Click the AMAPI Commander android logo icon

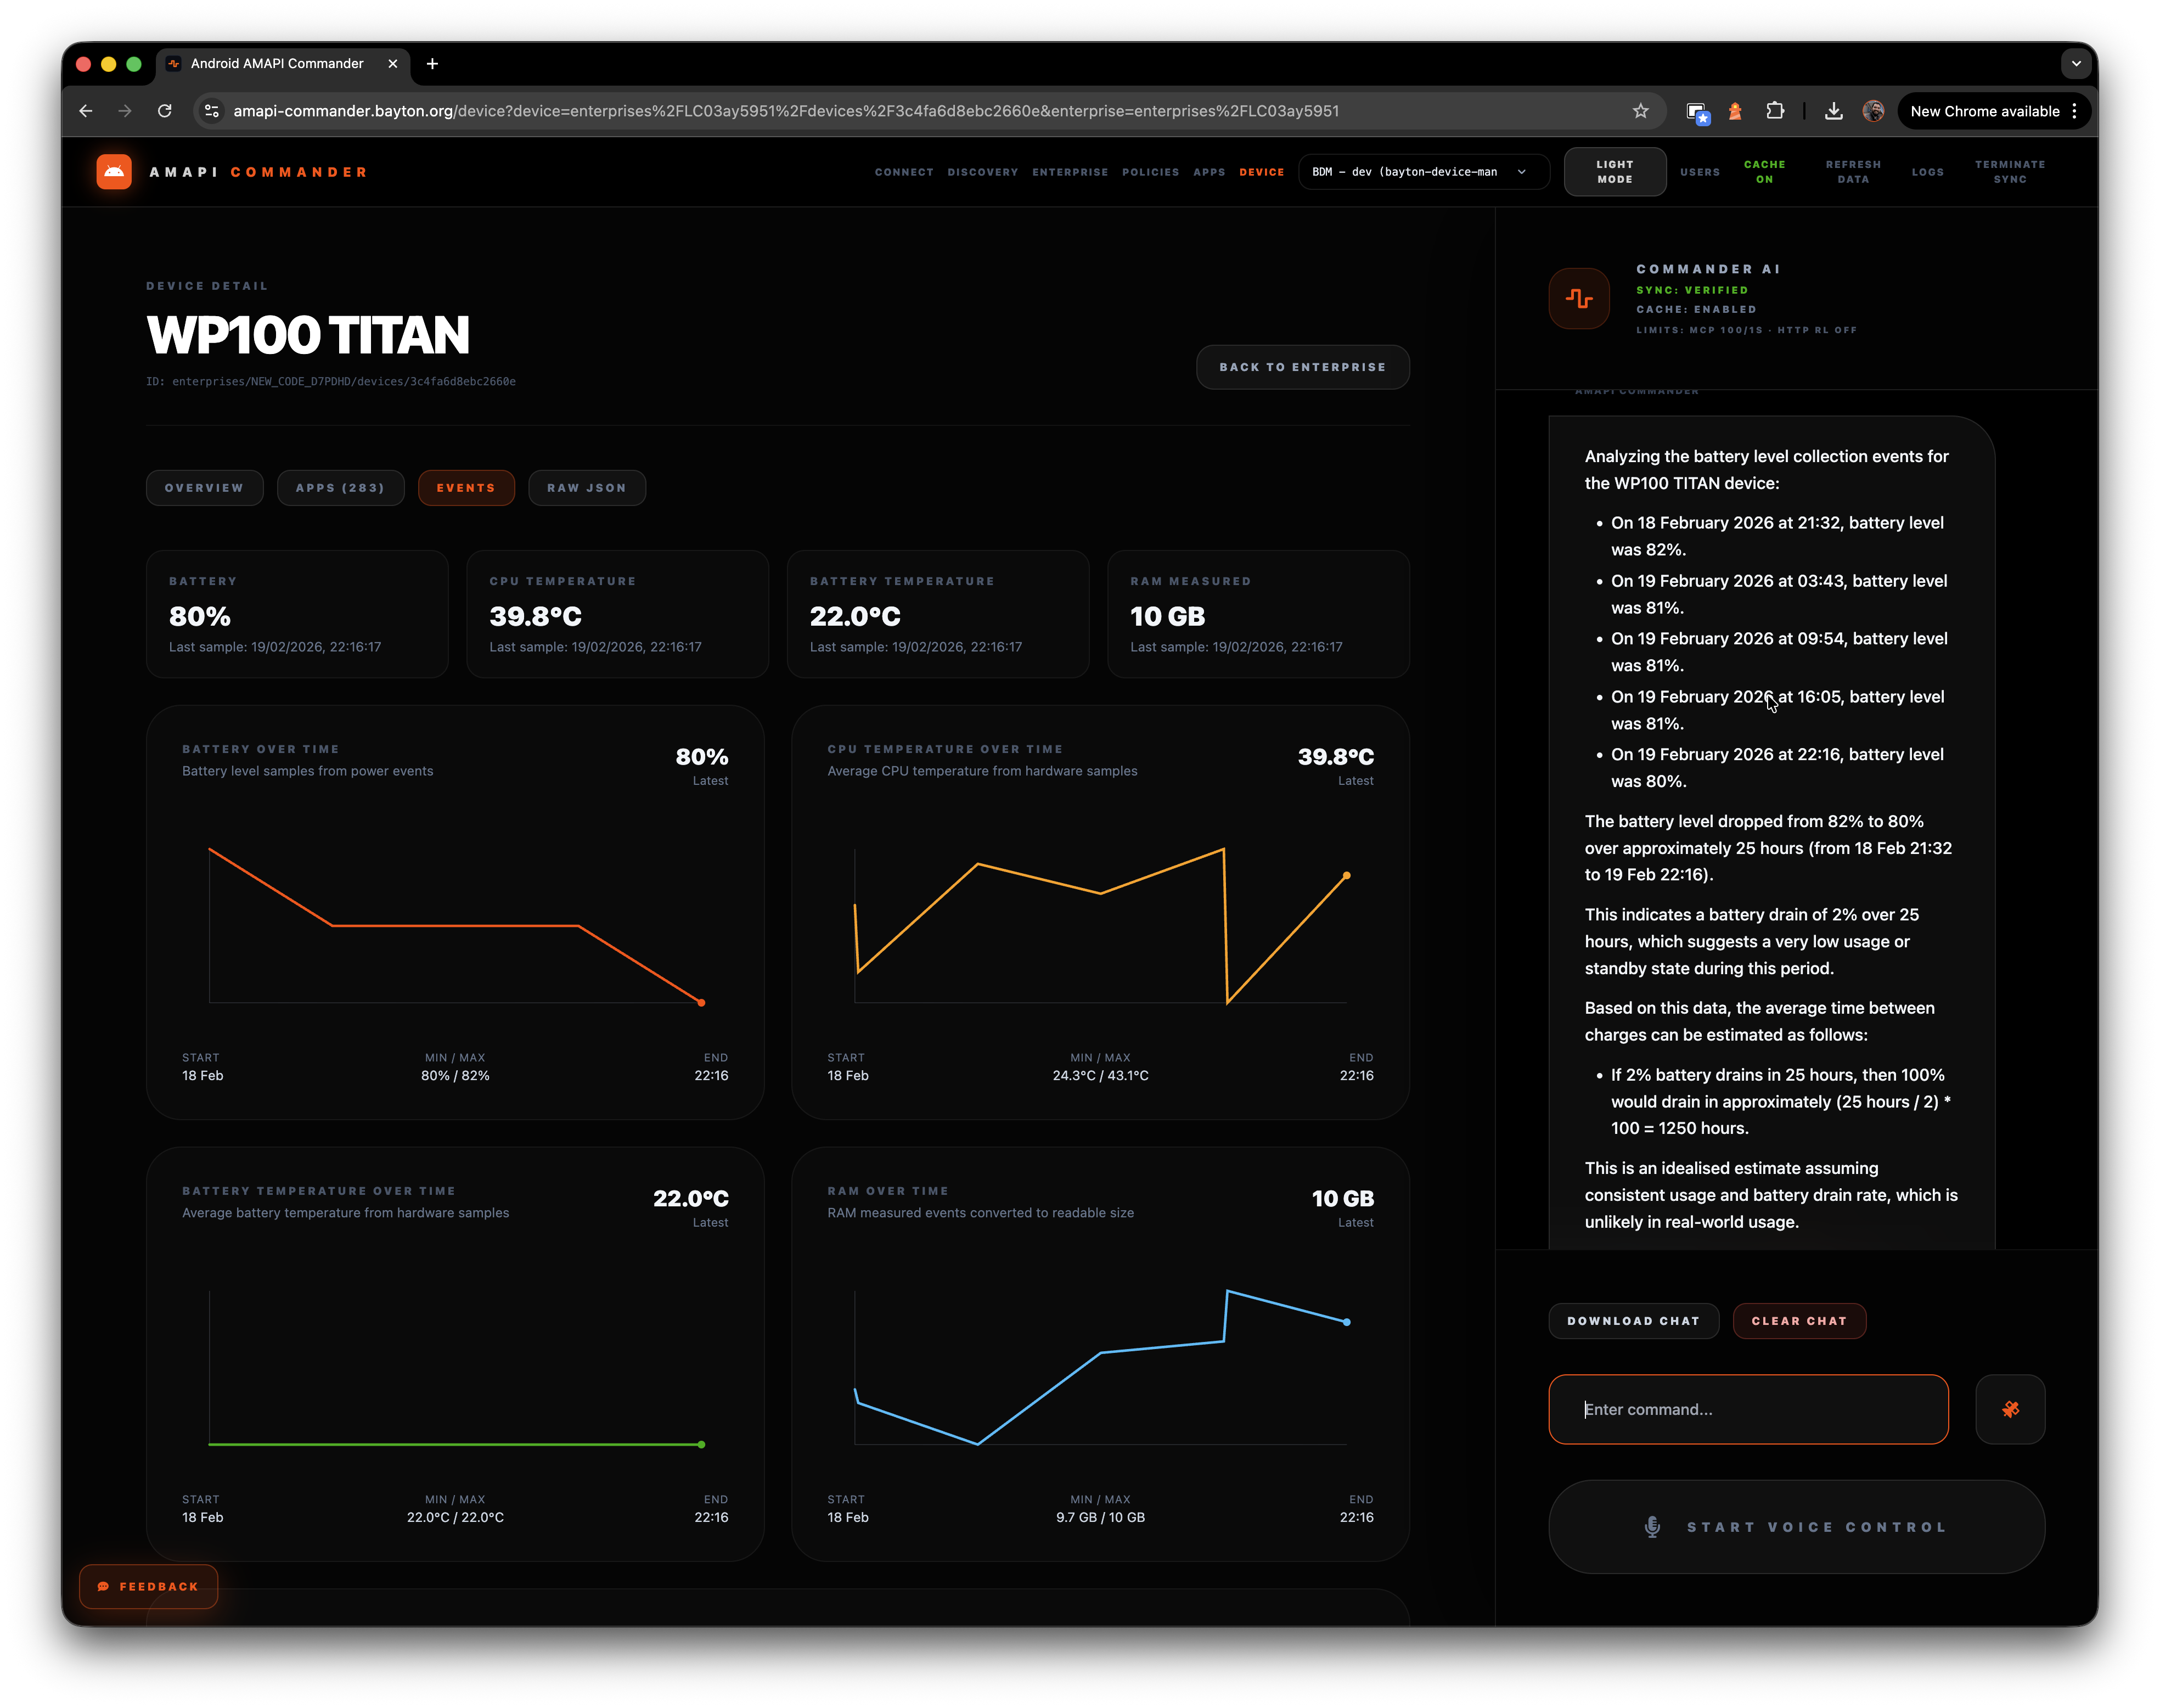(x=114, y=172)
